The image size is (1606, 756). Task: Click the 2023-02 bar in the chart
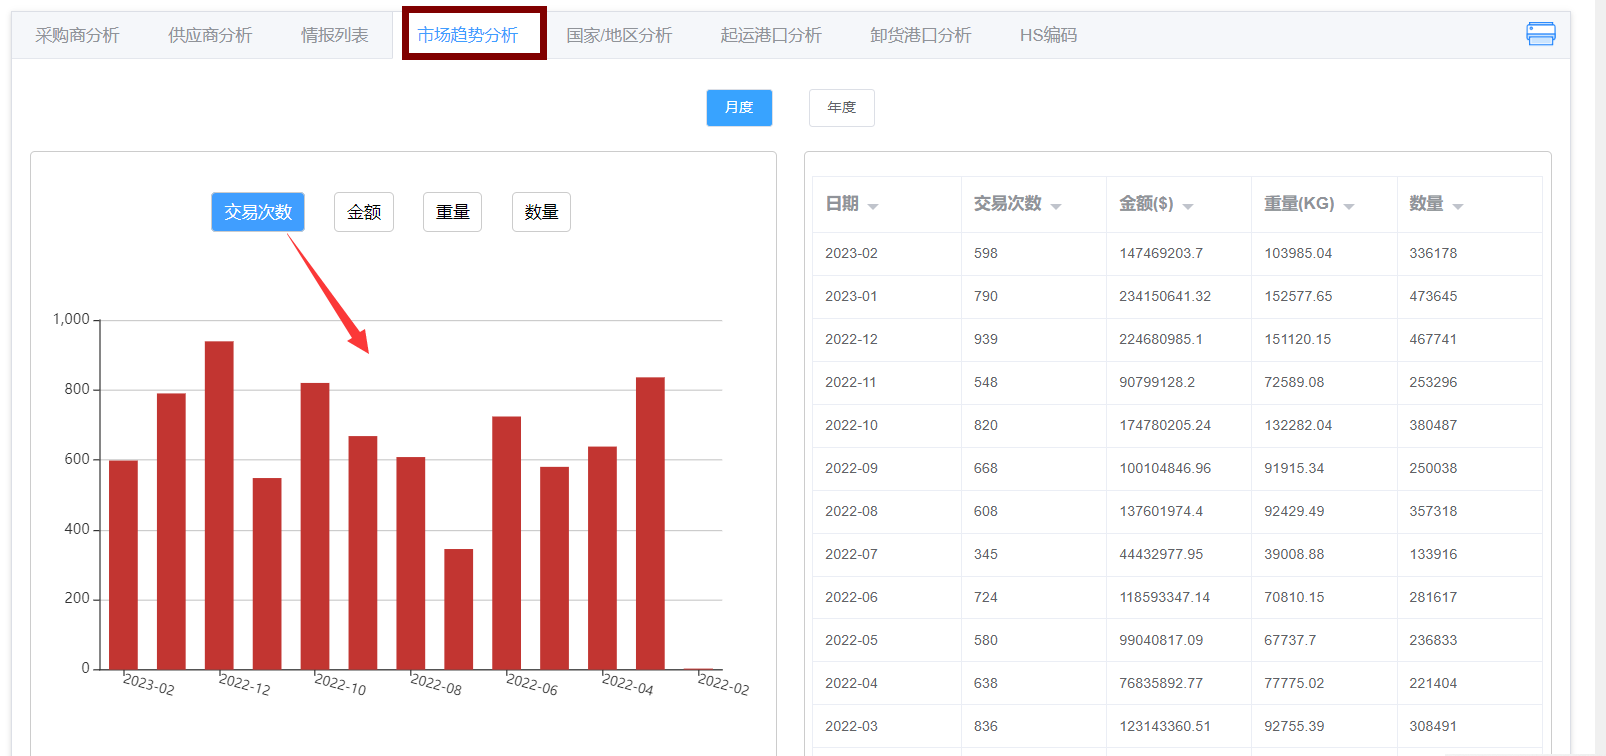click(123, 565)
